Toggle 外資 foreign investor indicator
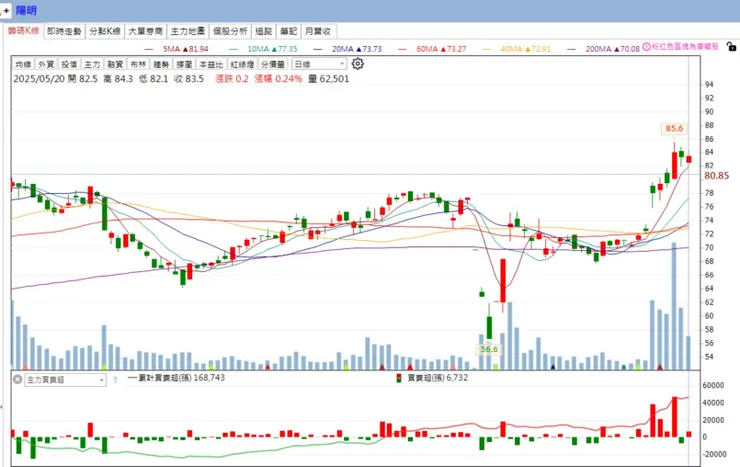Image resolution: width=740 pixels, height=467 pixels. coord(46,64)
